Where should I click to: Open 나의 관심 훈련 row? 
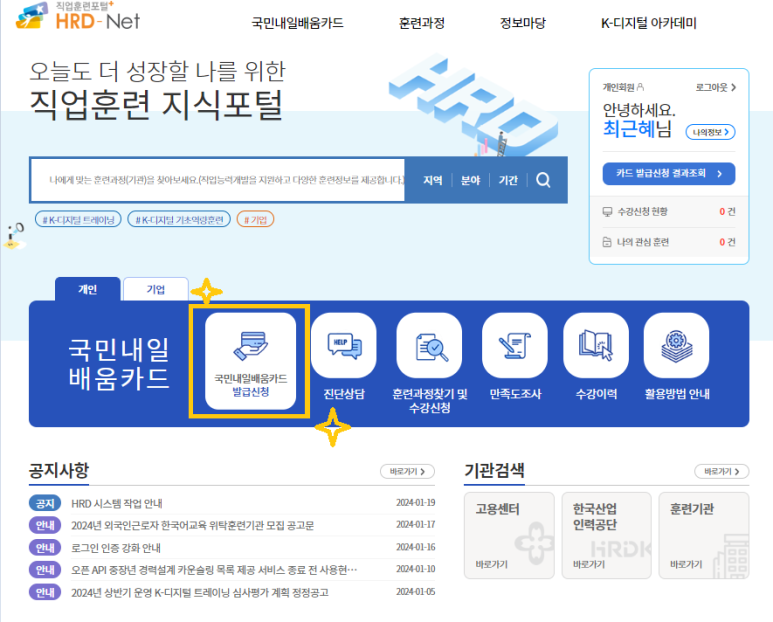(x=668, y=242)
